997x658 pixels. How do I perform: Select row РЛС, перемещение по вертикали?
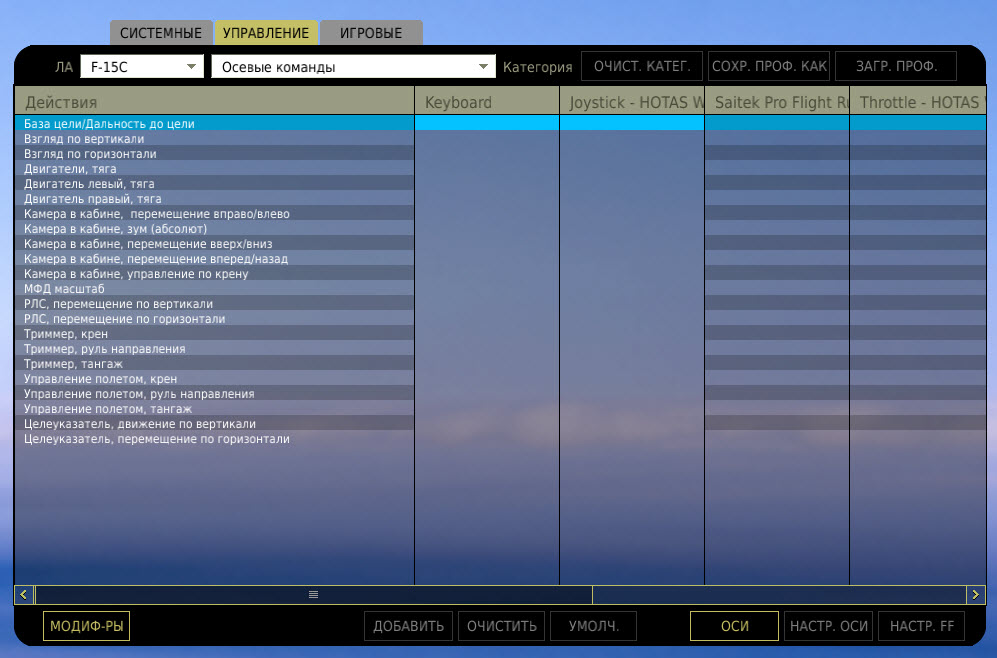(x=214, y=303)
